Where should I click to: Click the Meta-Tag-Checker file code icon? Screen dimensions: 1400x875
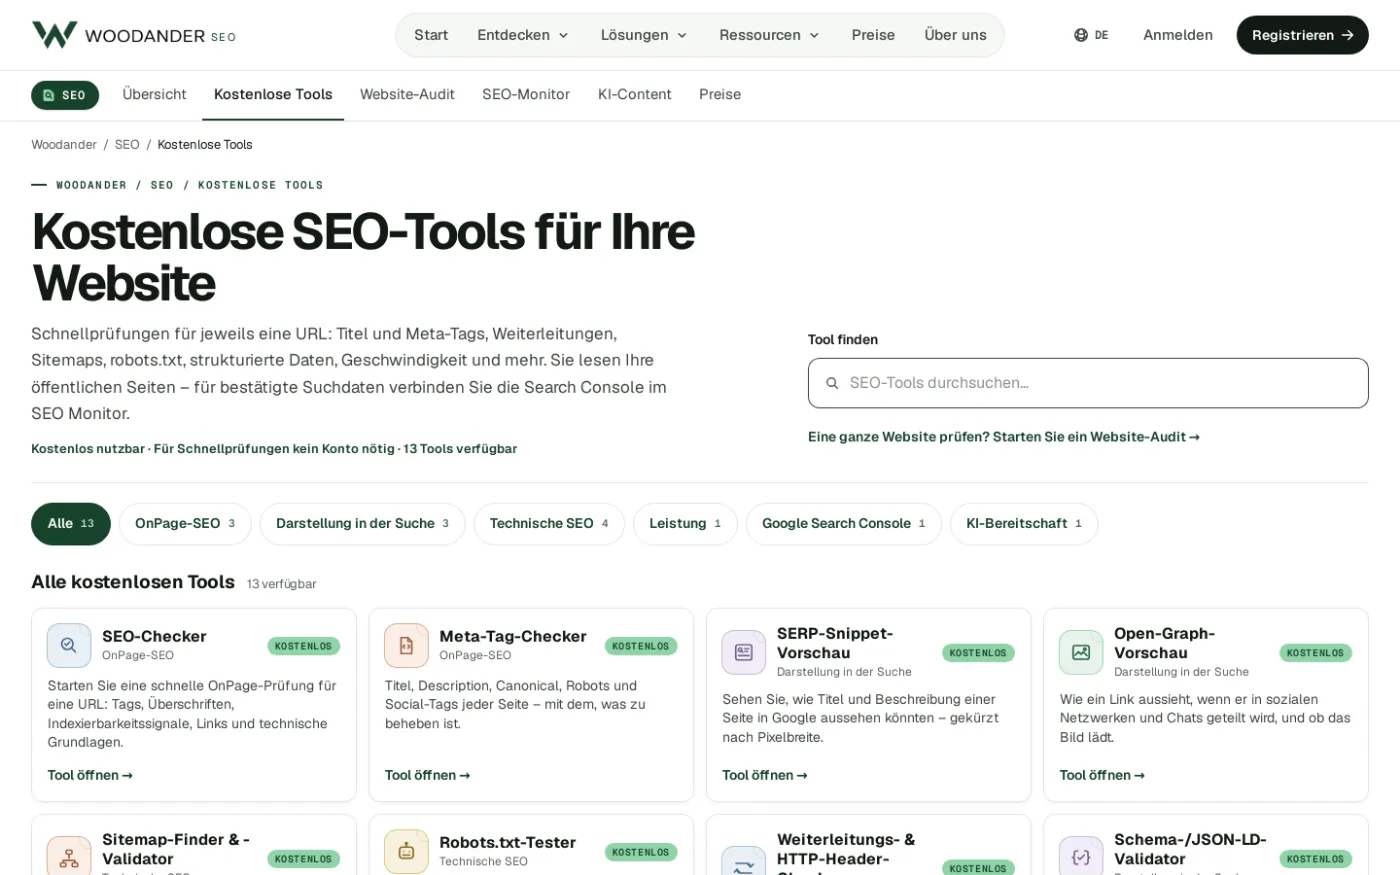406,646
